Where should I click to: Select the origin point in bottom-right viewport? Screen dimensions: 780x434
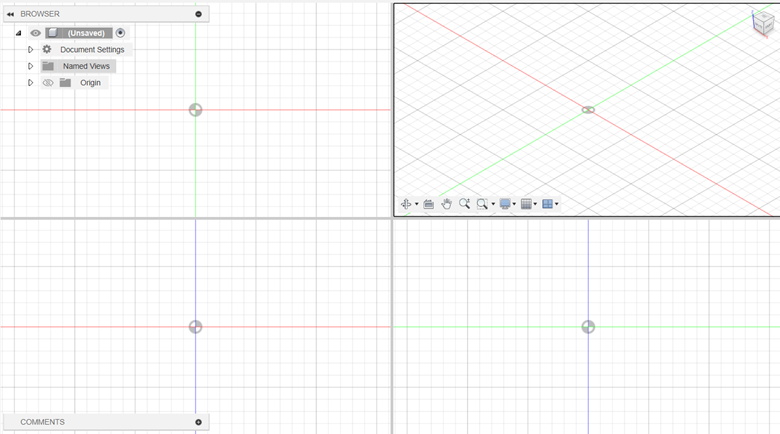[x=588, y=327]
